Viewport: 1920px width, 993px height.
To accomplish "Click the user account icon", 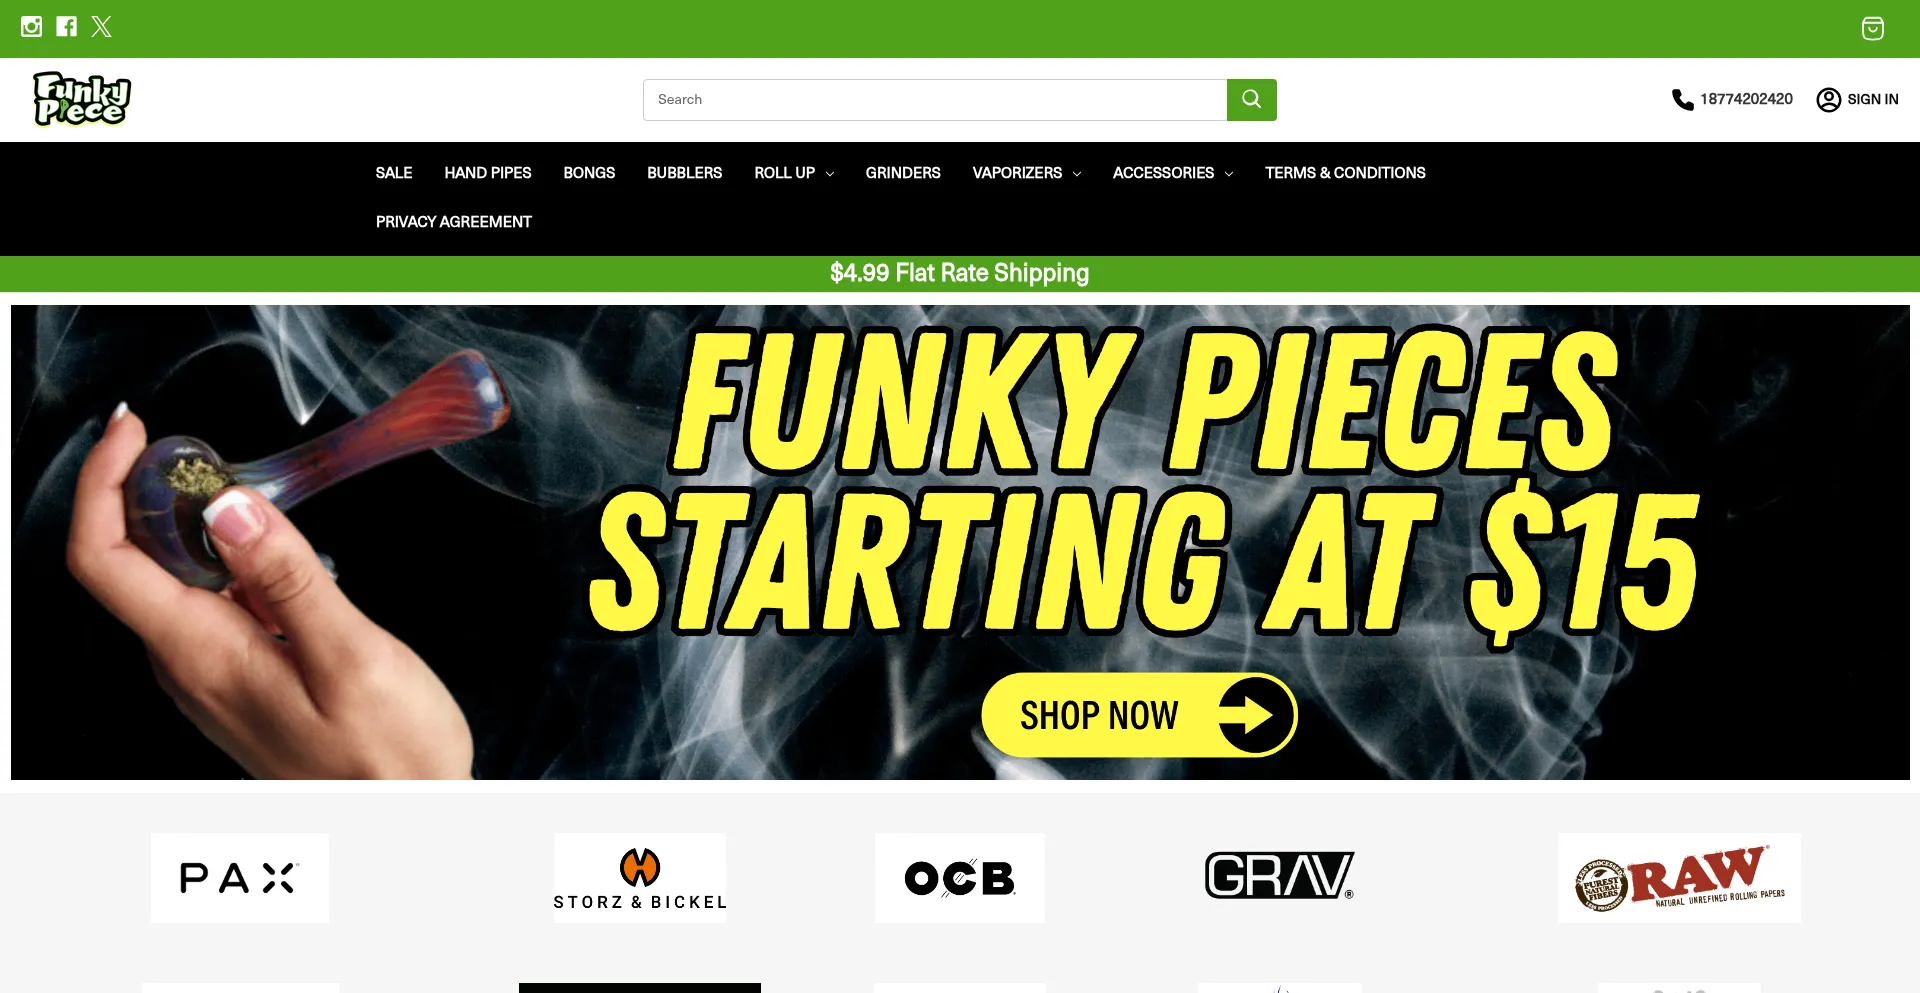I will point(1828,99).
